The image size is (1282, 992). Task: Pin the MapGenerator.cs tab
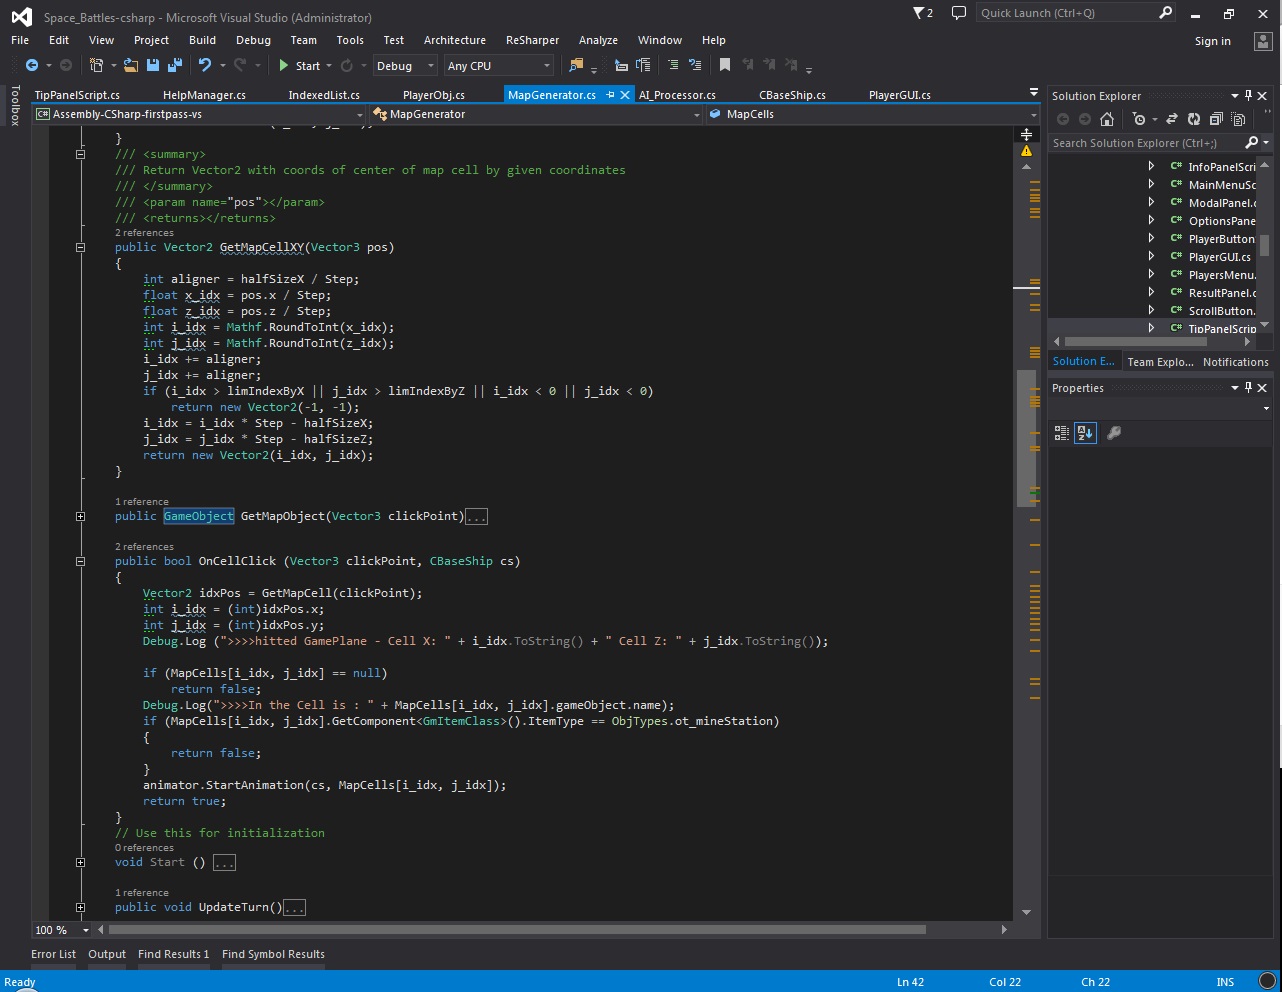click(x=610, y=95)
